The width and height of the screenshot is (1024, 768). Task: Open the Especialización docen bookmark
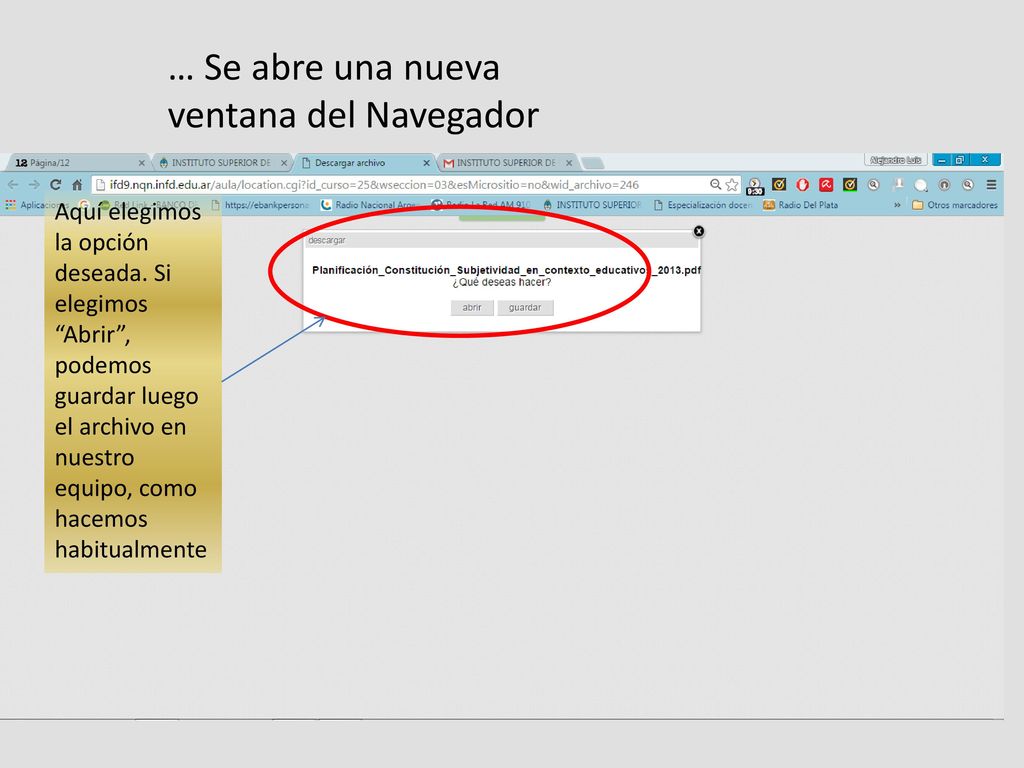[703, 205]
